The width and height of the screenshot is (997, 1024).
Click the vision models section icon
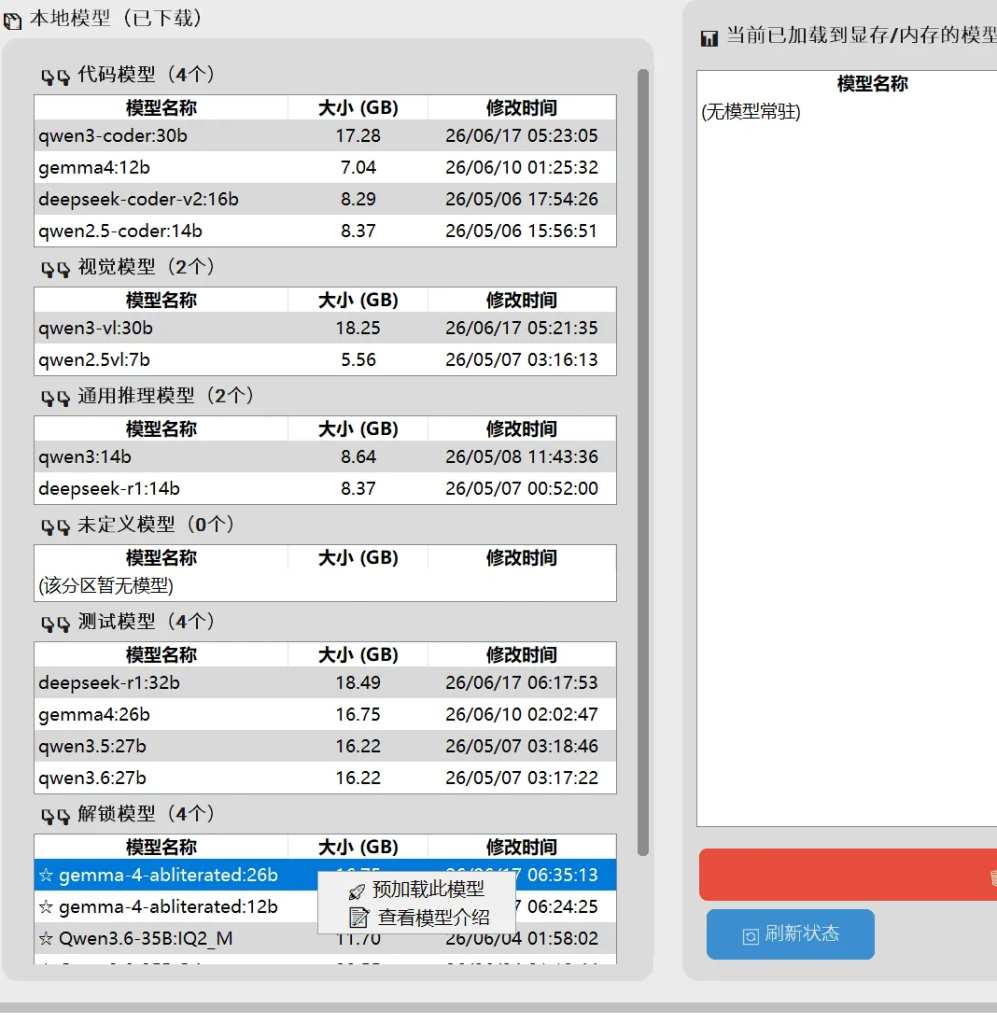pyautogui.click(x=55, y=269)
